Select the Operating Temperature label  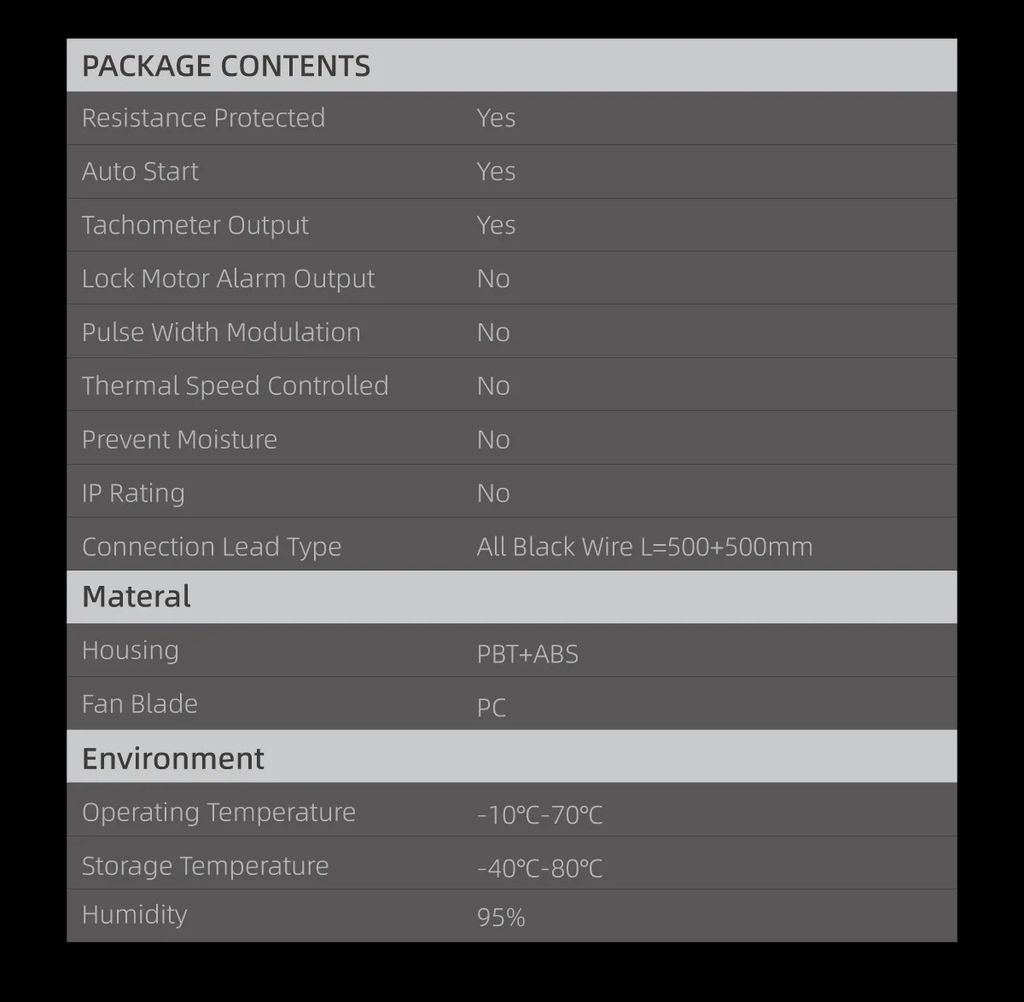[218, 812]
